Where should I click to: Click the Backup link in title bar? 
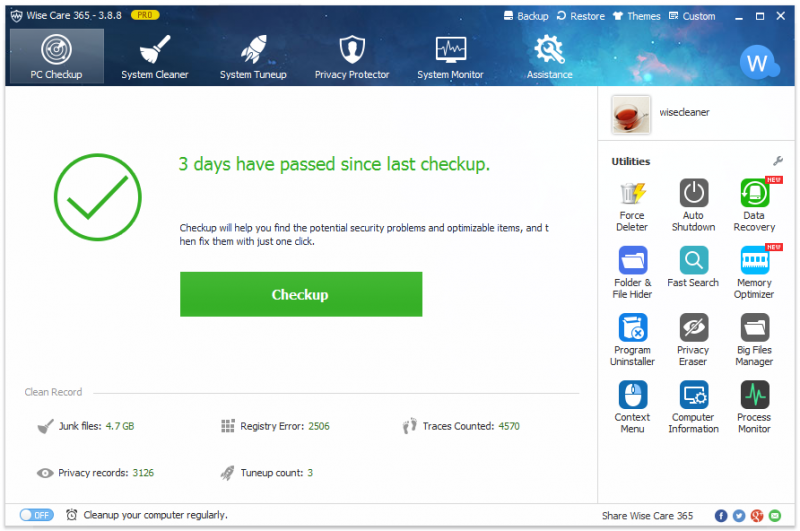point(526,16)
